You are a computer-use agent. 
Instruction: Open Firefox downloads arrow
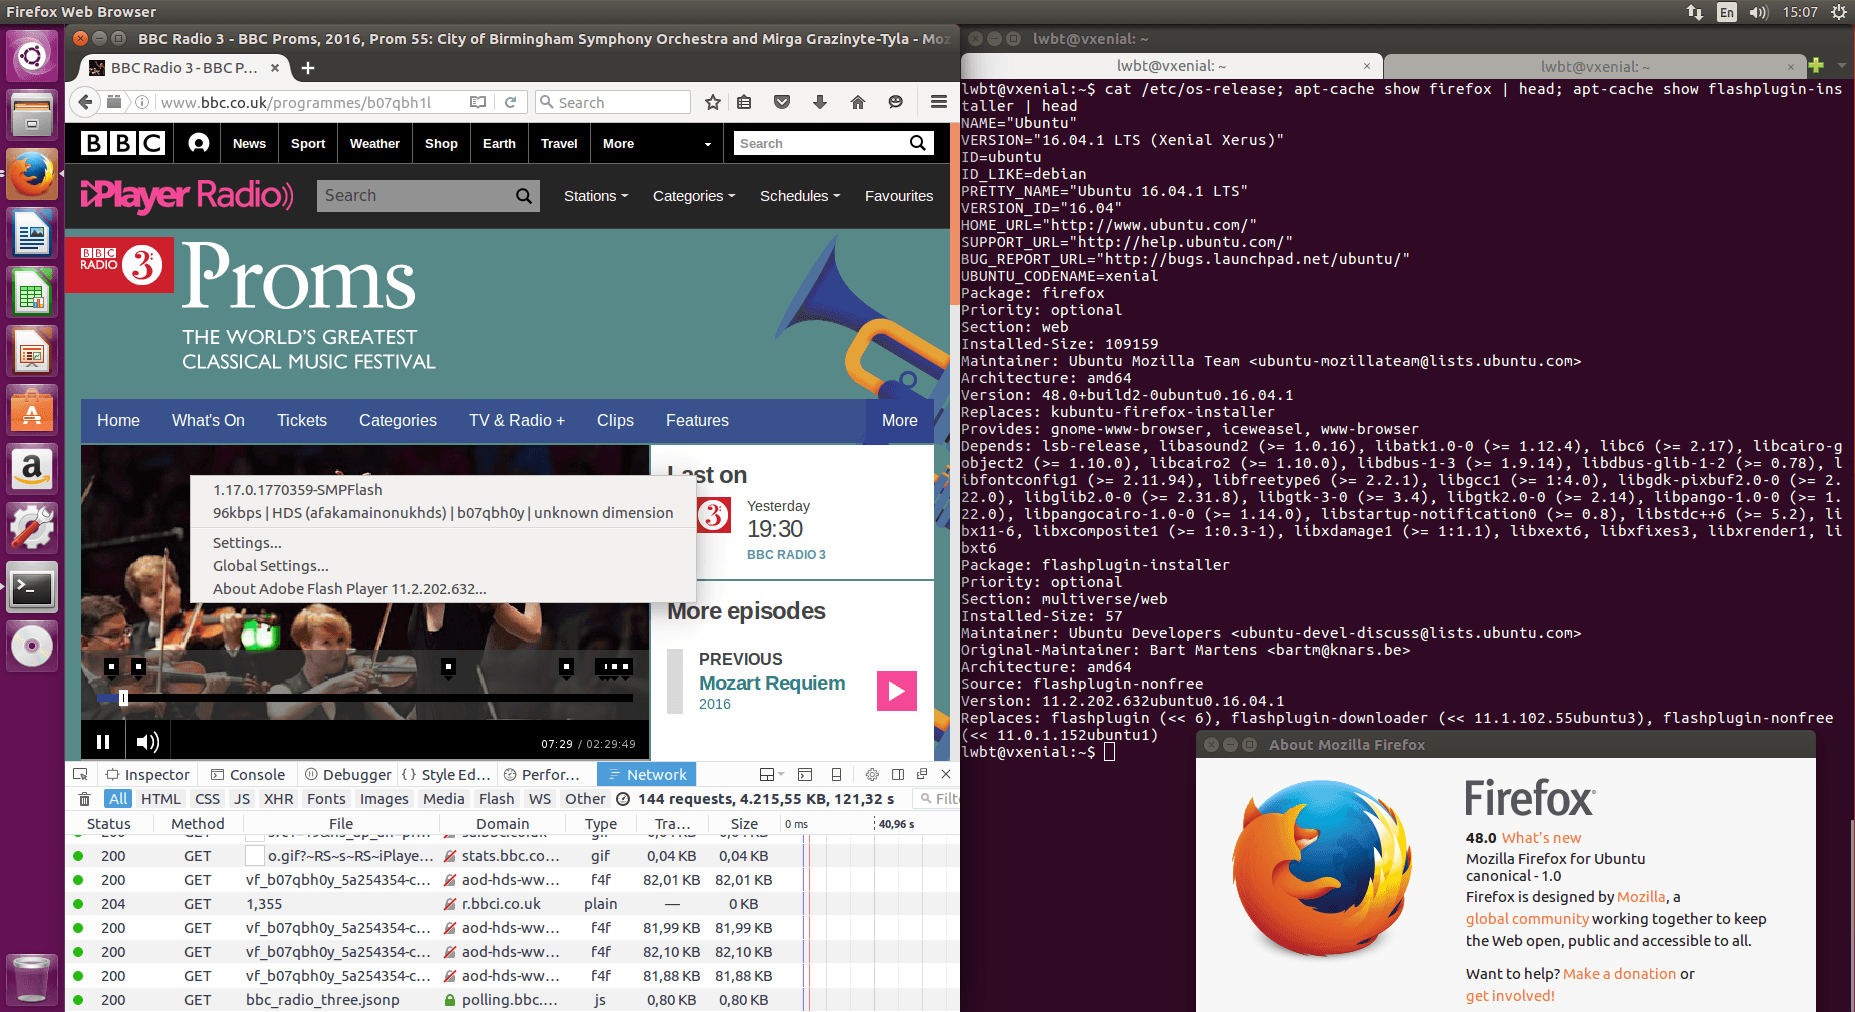click(820, 102)
